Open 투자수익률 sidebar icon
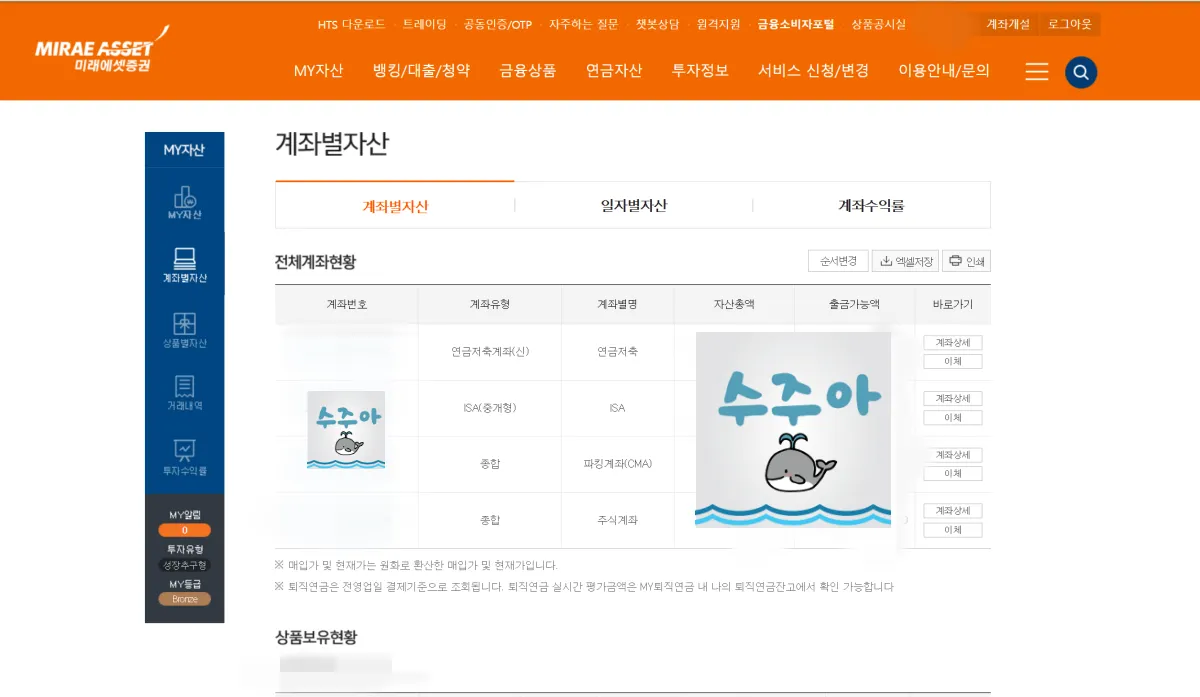Image resolution: width=1200 pixels, height=697 pixels. coord(185,457)
